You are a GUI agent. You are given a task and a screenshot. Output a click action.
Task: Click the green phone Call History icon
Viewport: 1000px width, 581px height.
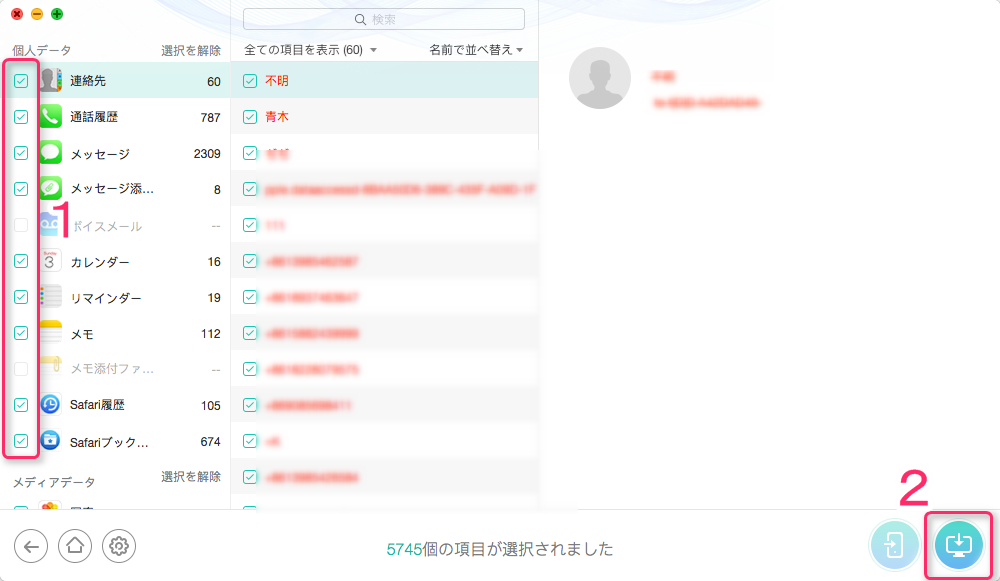(x=50, y=116)
